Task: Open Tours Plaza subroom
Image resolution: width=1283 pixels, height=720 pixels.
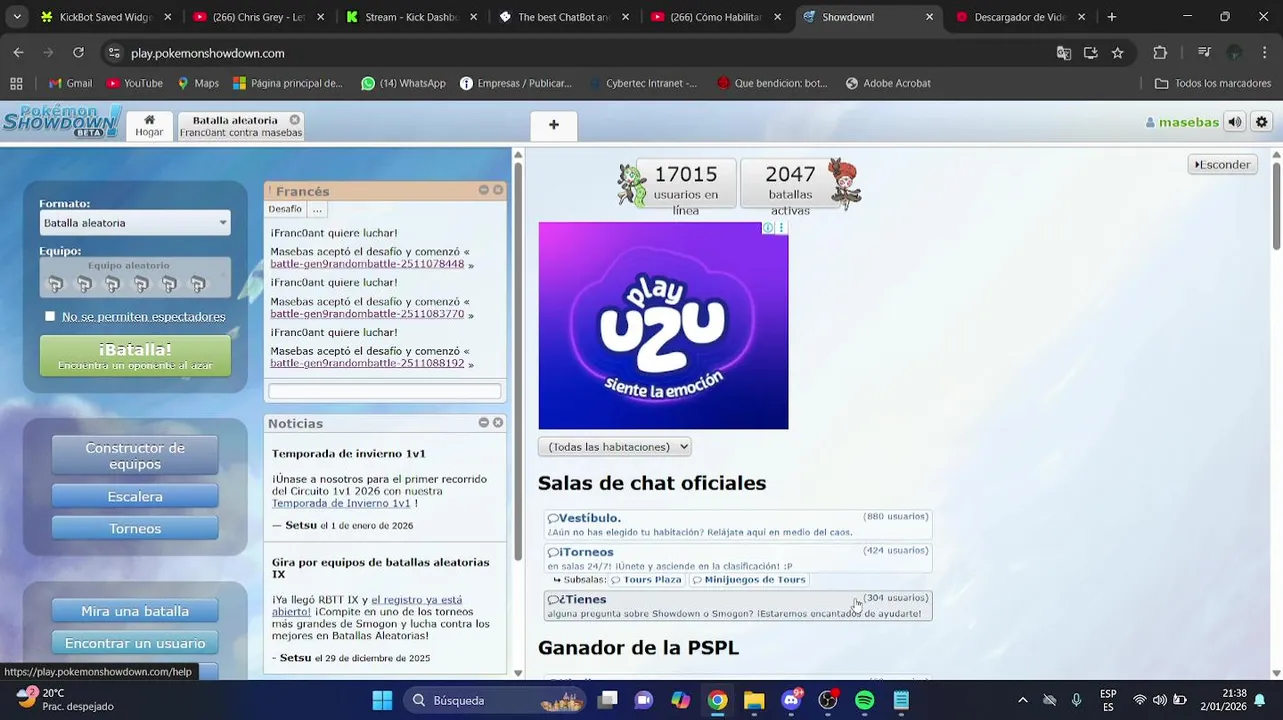Action: pos(646,580)
